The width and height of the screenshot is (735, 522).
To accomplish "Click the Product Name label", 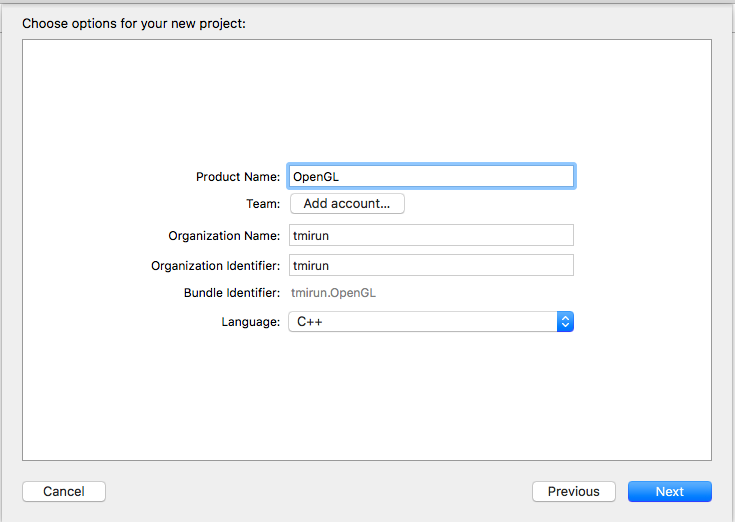I will (238, 177).
